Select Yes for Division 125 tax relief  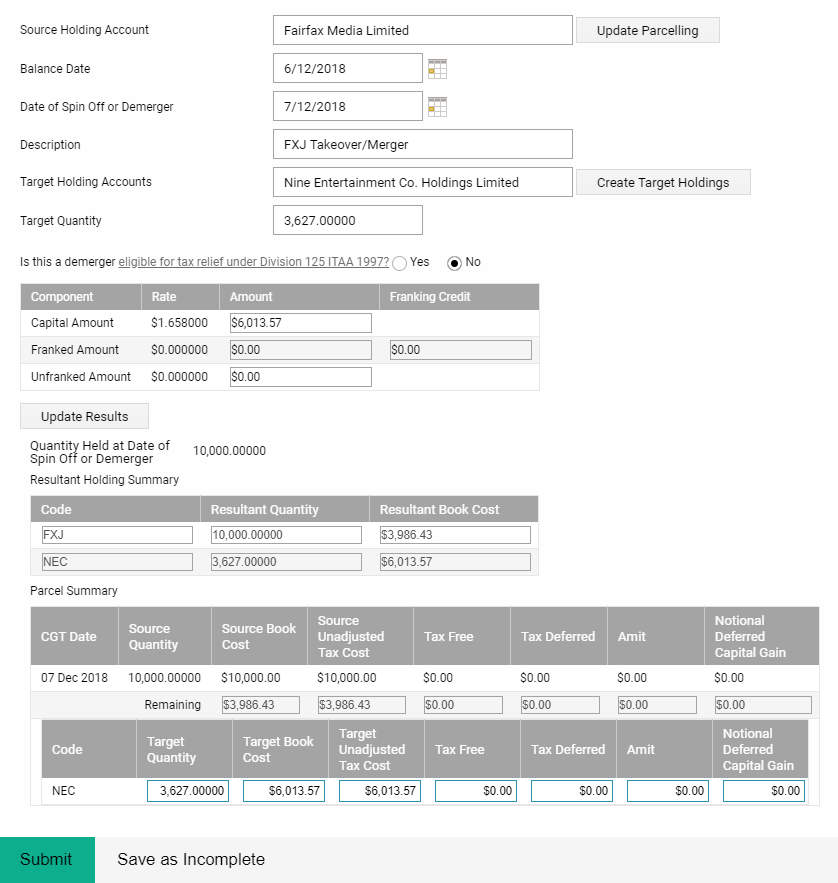click(399, 263)
